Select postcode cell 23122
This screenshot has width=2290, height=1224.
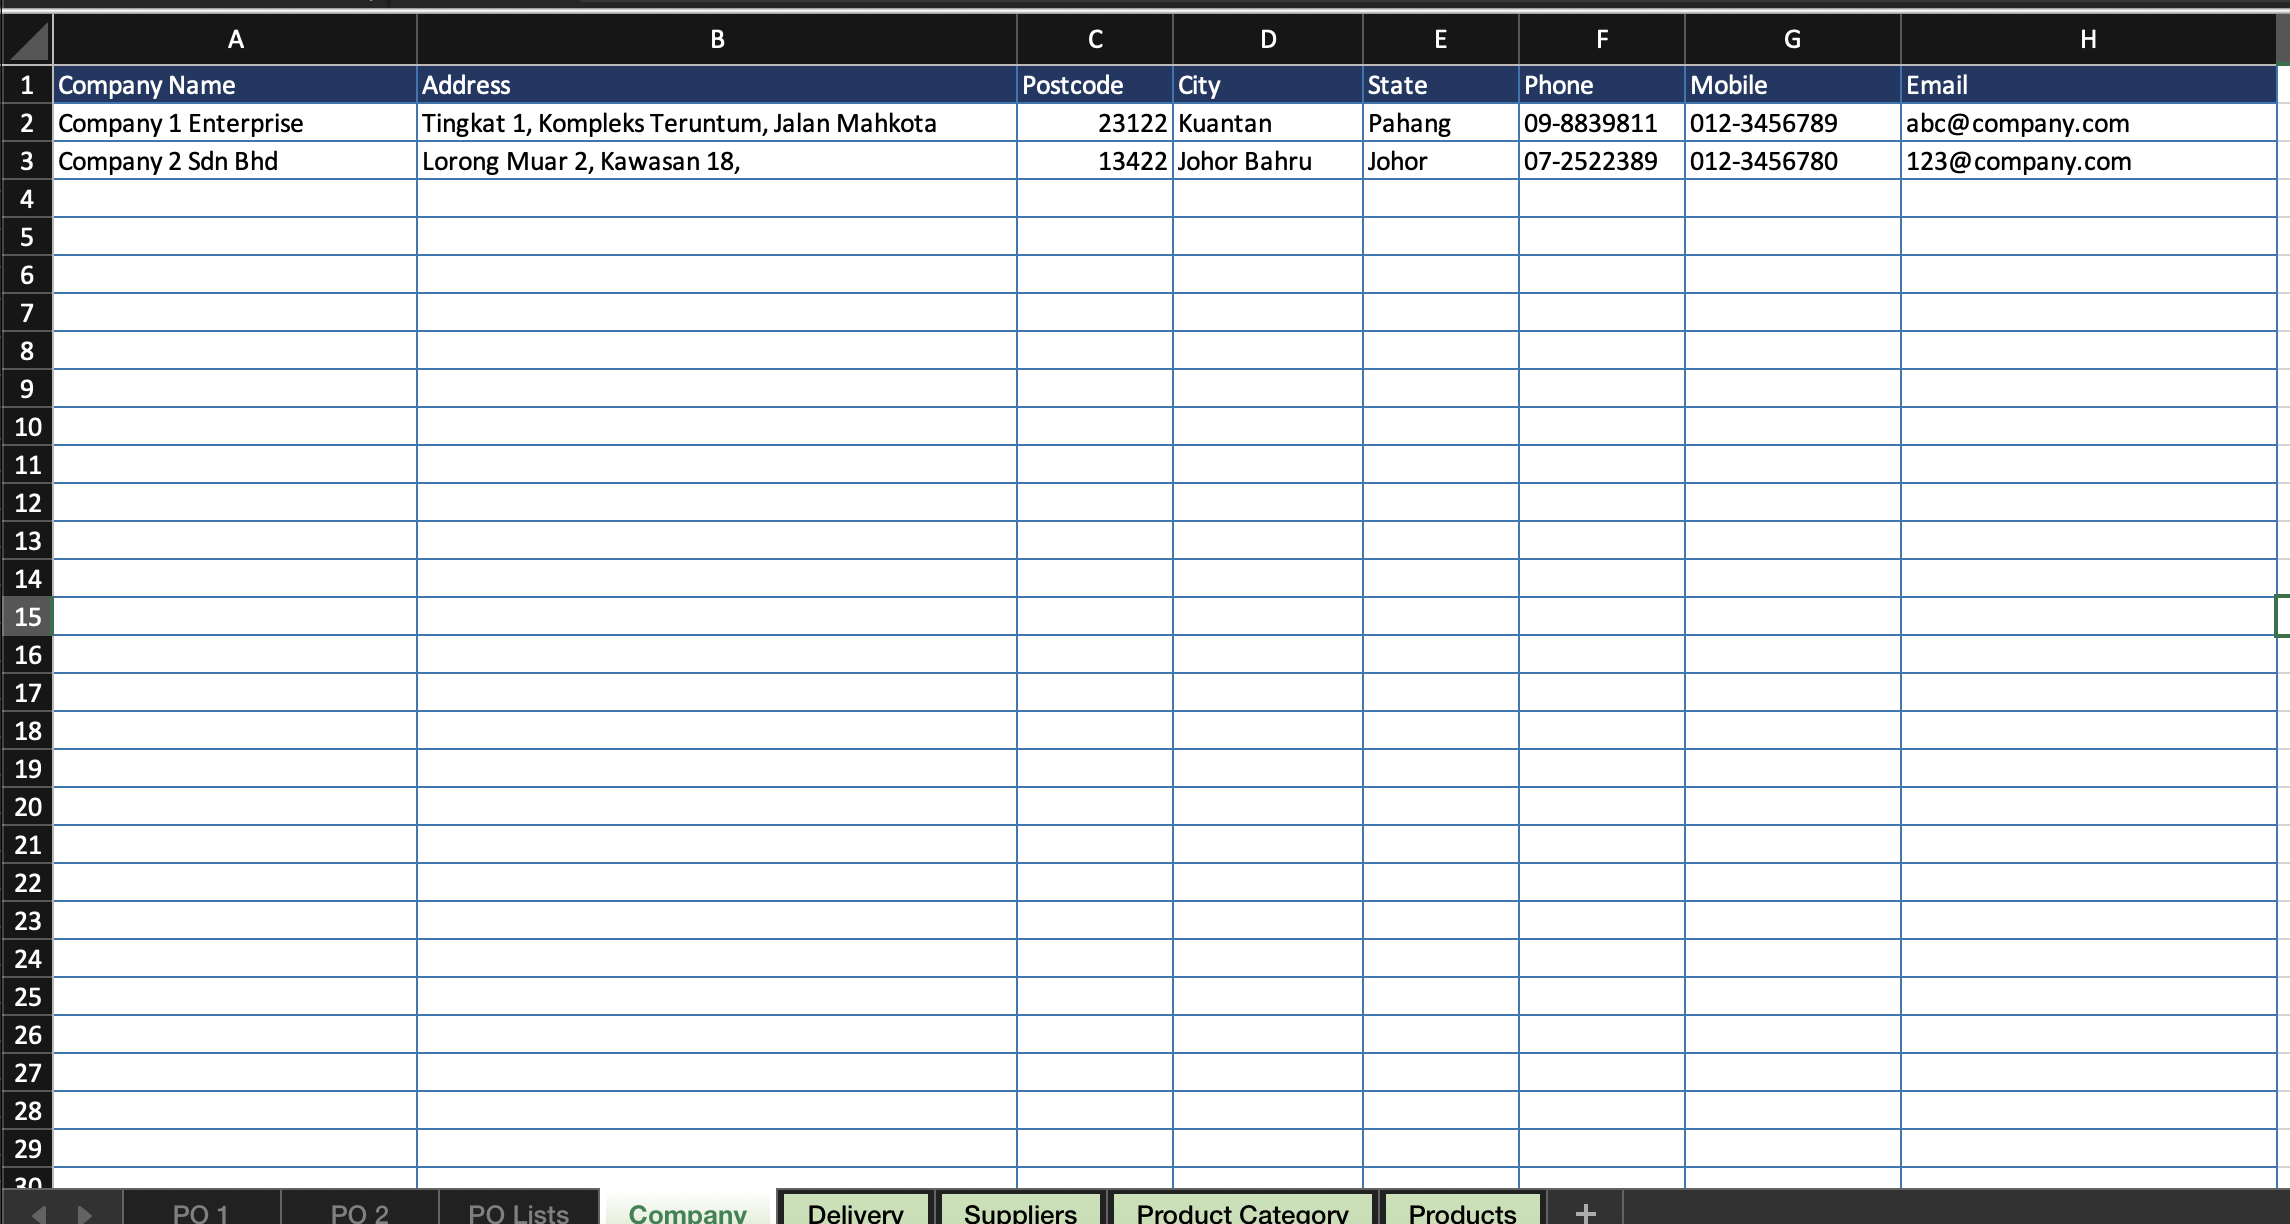(1095, 123)
